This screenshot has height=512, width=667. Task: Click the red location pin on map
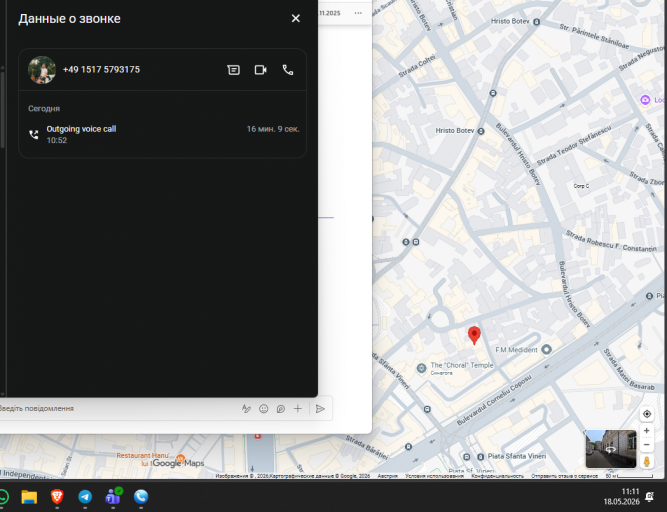click(474, 335)
